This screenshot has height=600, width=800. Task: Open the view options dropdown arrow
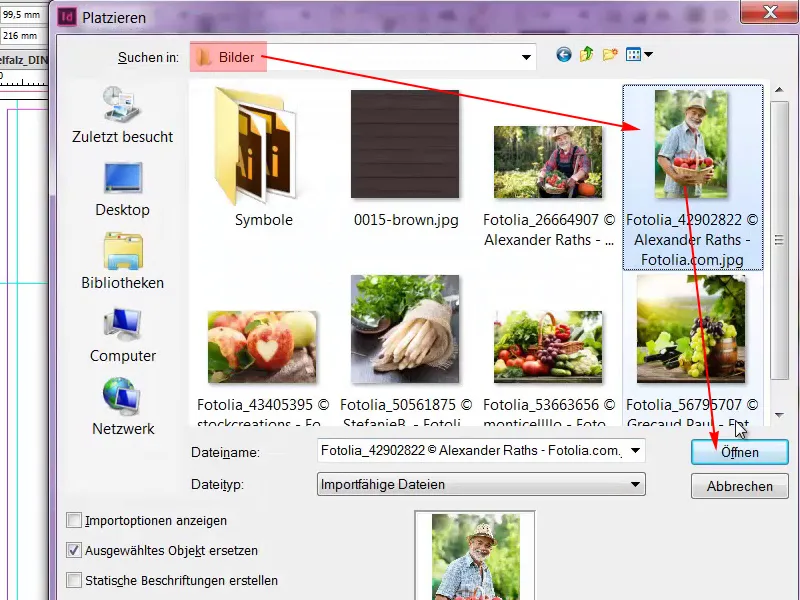[648, 54]
